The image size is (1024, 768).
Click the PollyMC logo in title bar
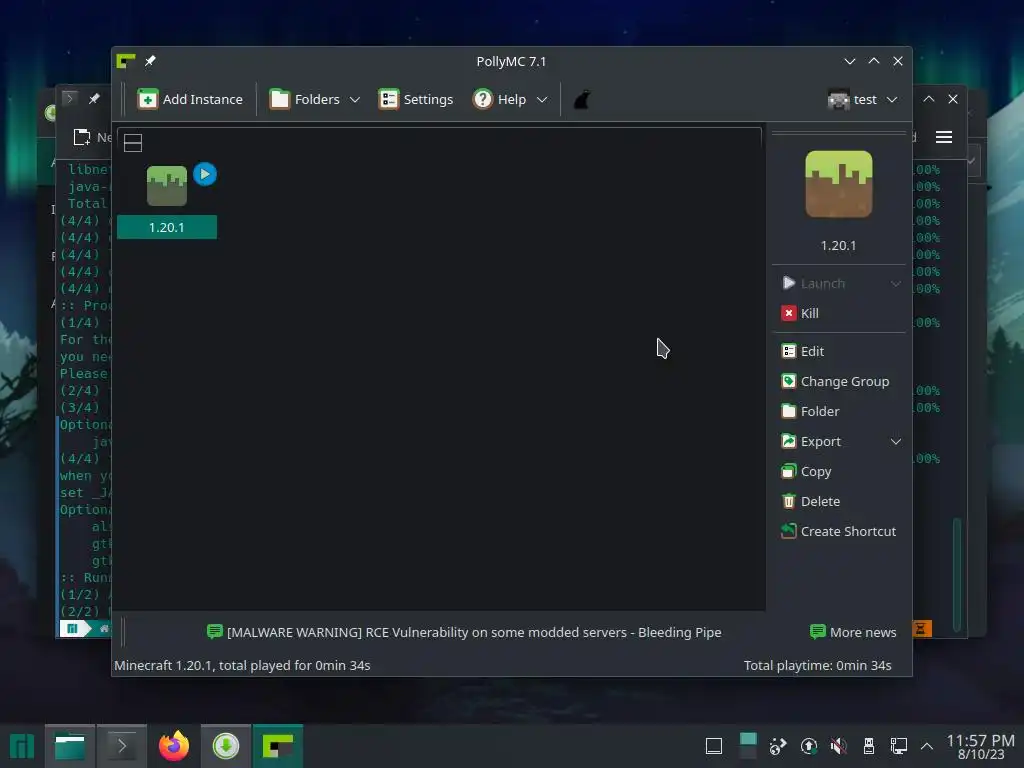point(126,61)
